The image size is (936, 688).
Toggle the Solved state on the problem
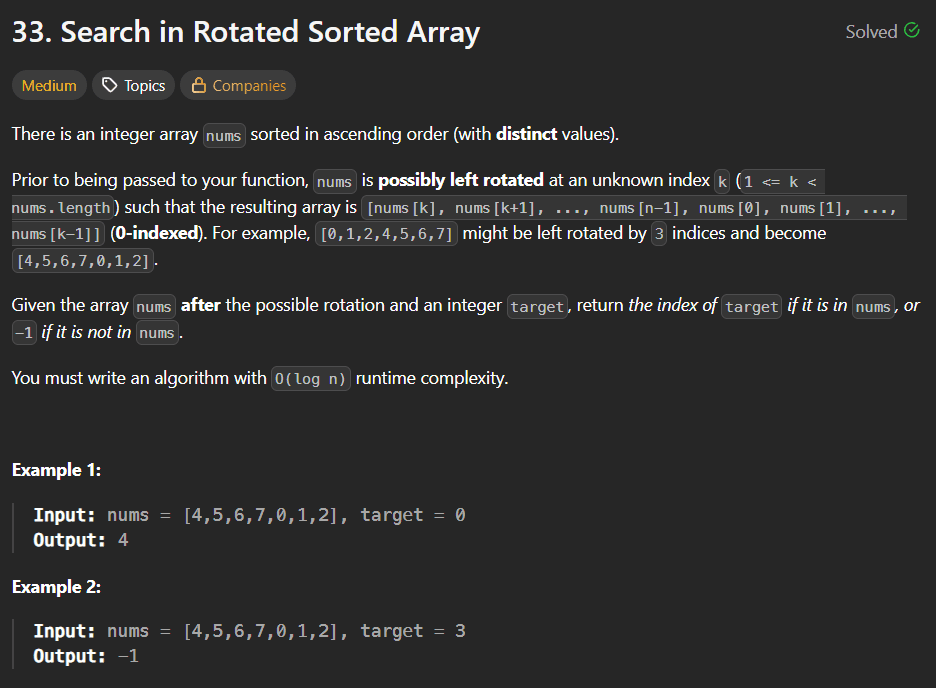882,31
